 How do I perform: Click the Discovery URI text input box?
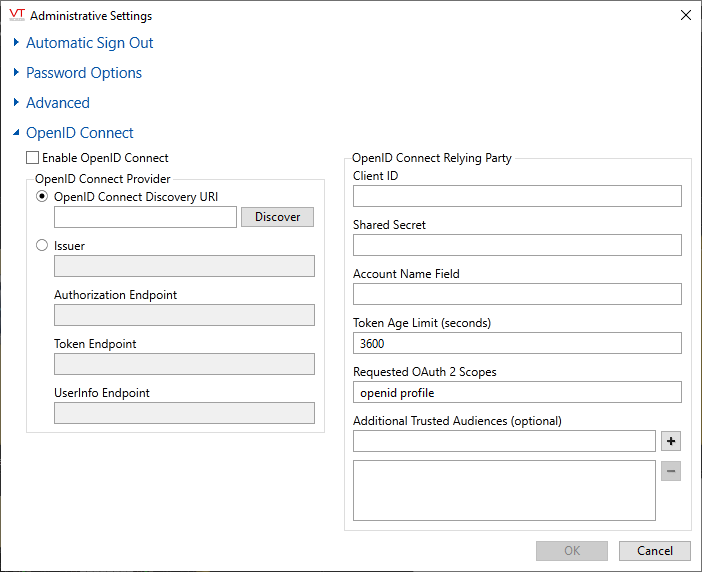pos(145,217)
